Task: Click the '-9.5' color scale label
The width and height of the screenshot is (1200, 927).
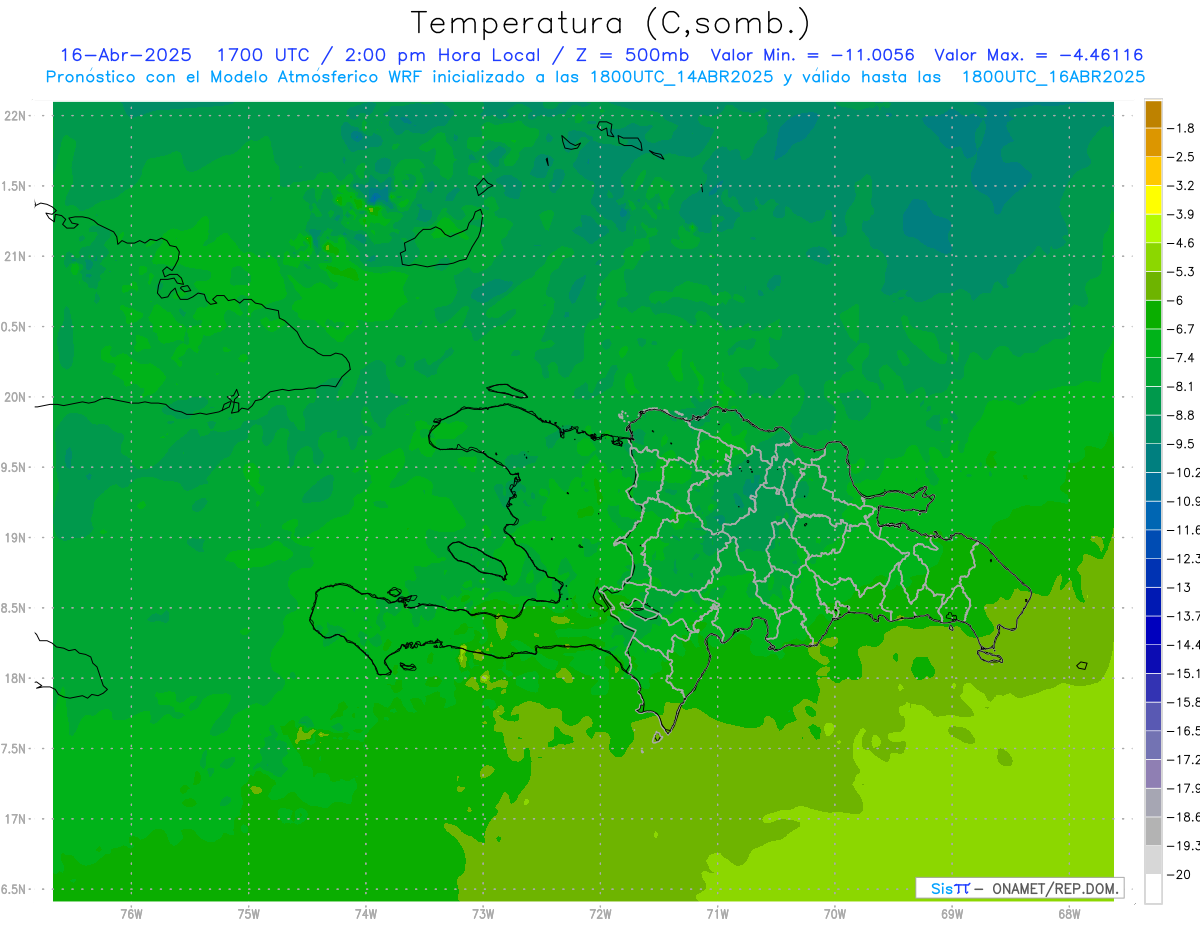Action: (1181, 444)
